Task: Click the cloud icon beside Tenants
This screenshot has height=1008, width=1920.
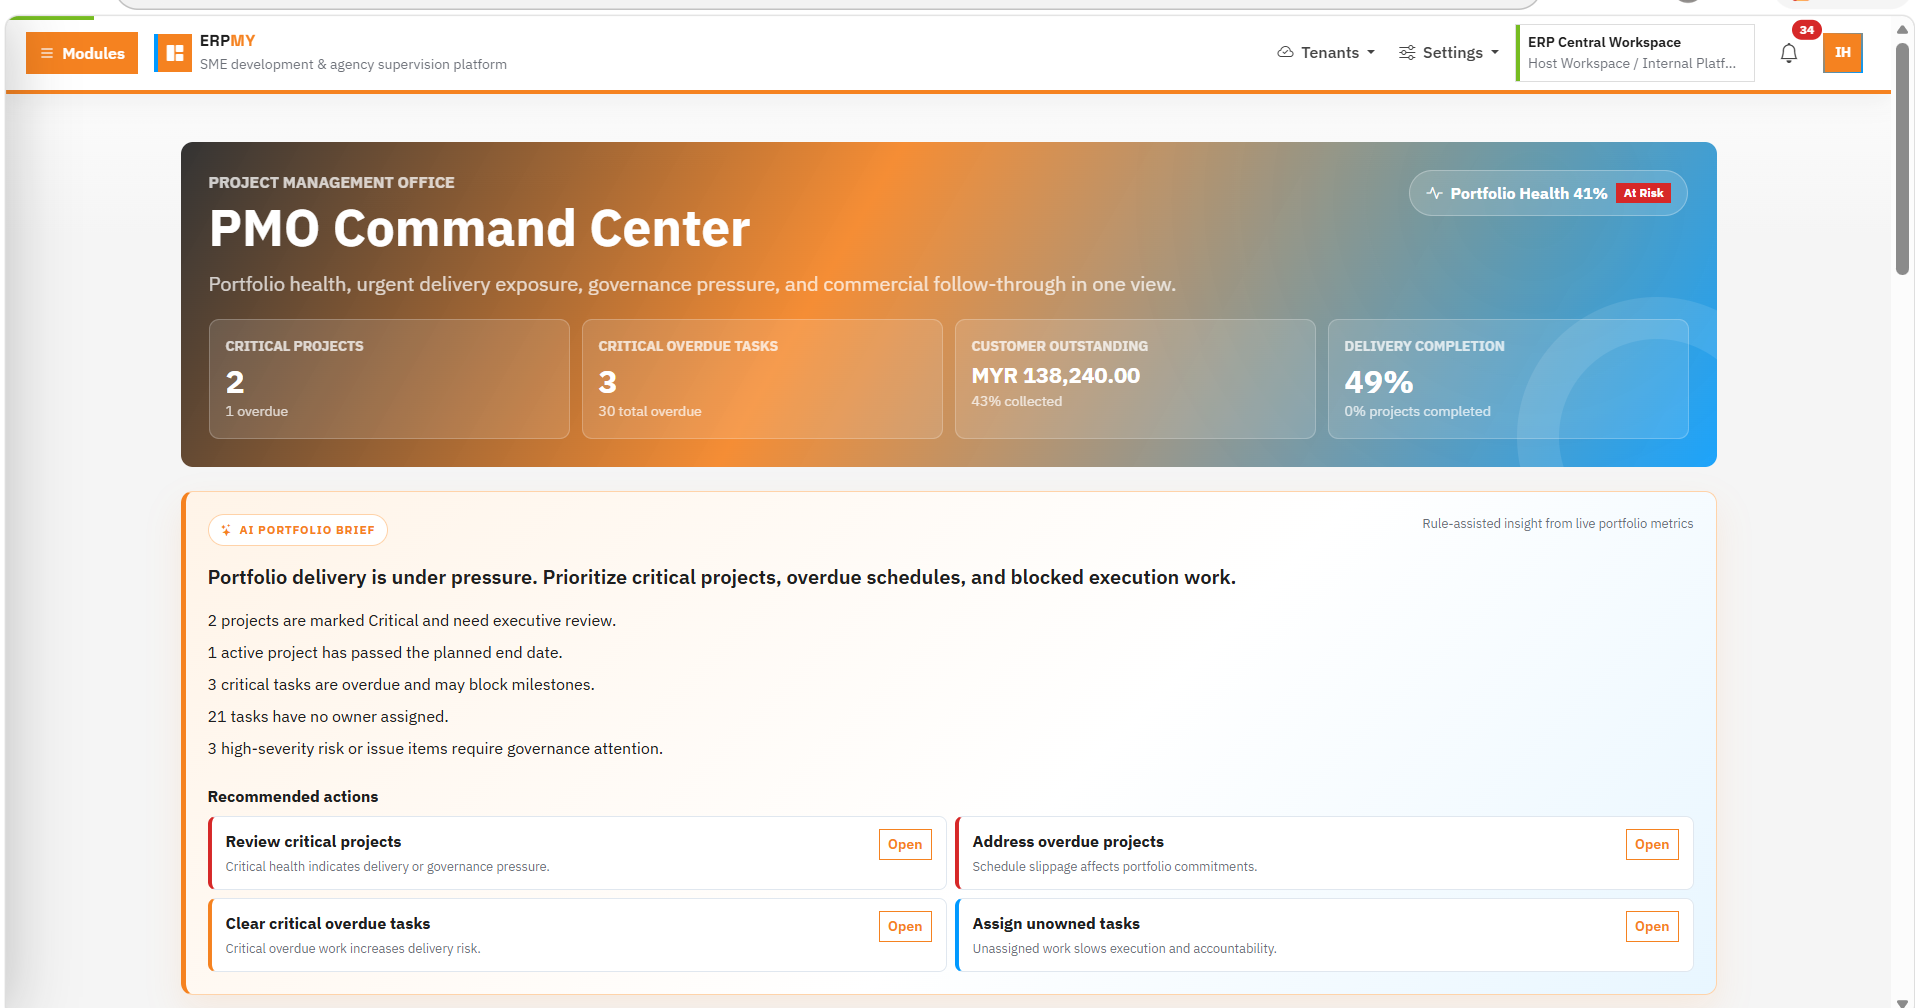Action: [1285, 52]
